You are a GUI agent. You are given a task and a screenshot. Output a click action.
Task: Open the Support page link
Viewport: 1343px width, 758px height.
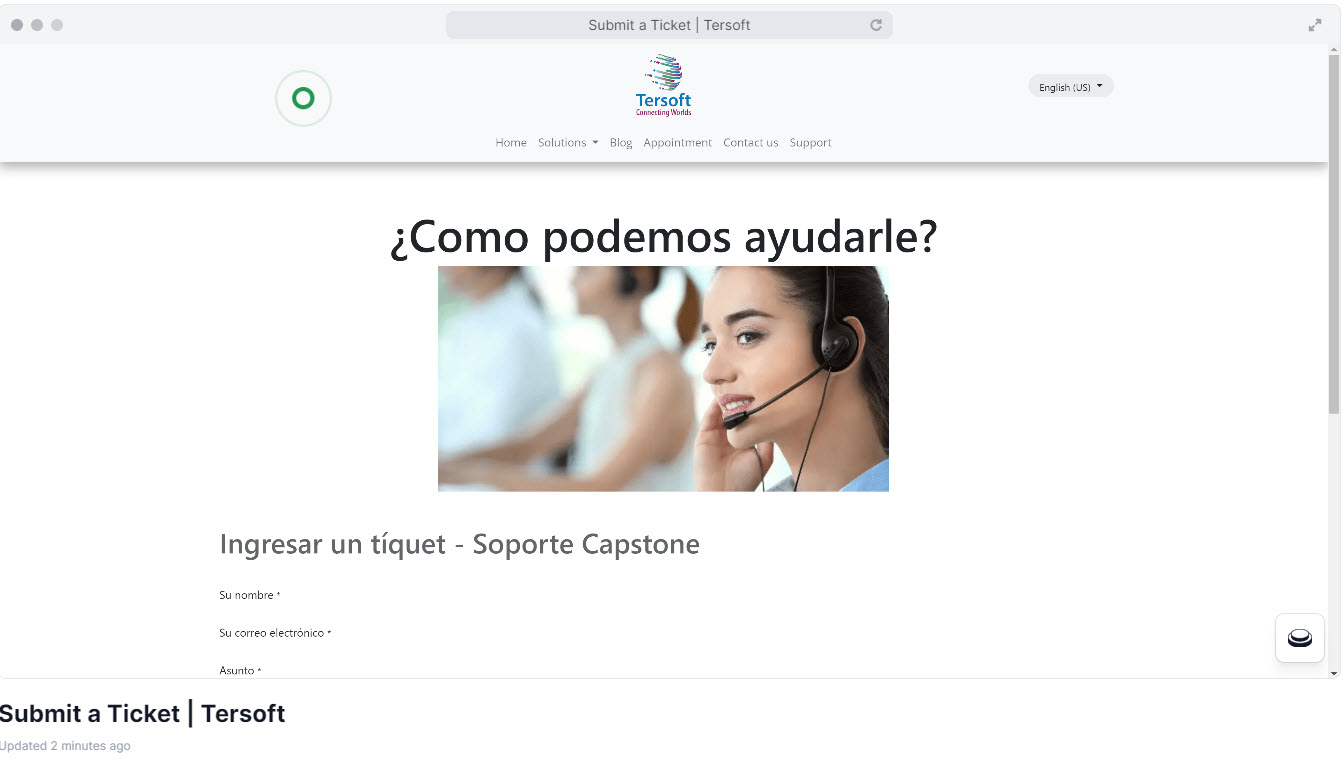click(810, 143)
